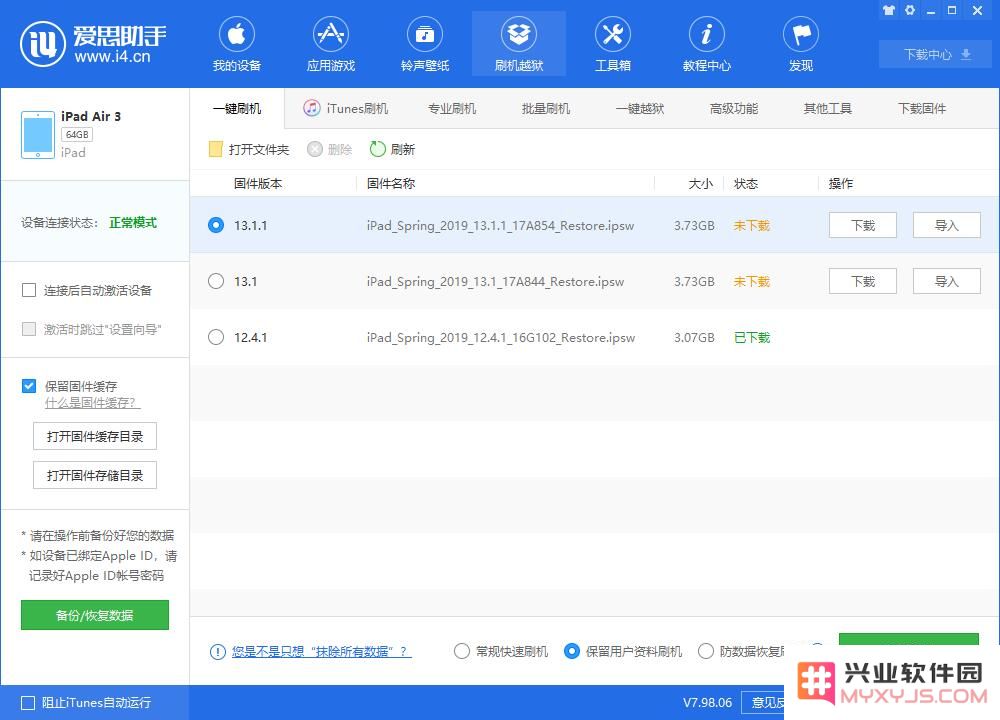Click the 状态 column header
The height and width of the screenshot is (720, 1000).
click(746, 184)
